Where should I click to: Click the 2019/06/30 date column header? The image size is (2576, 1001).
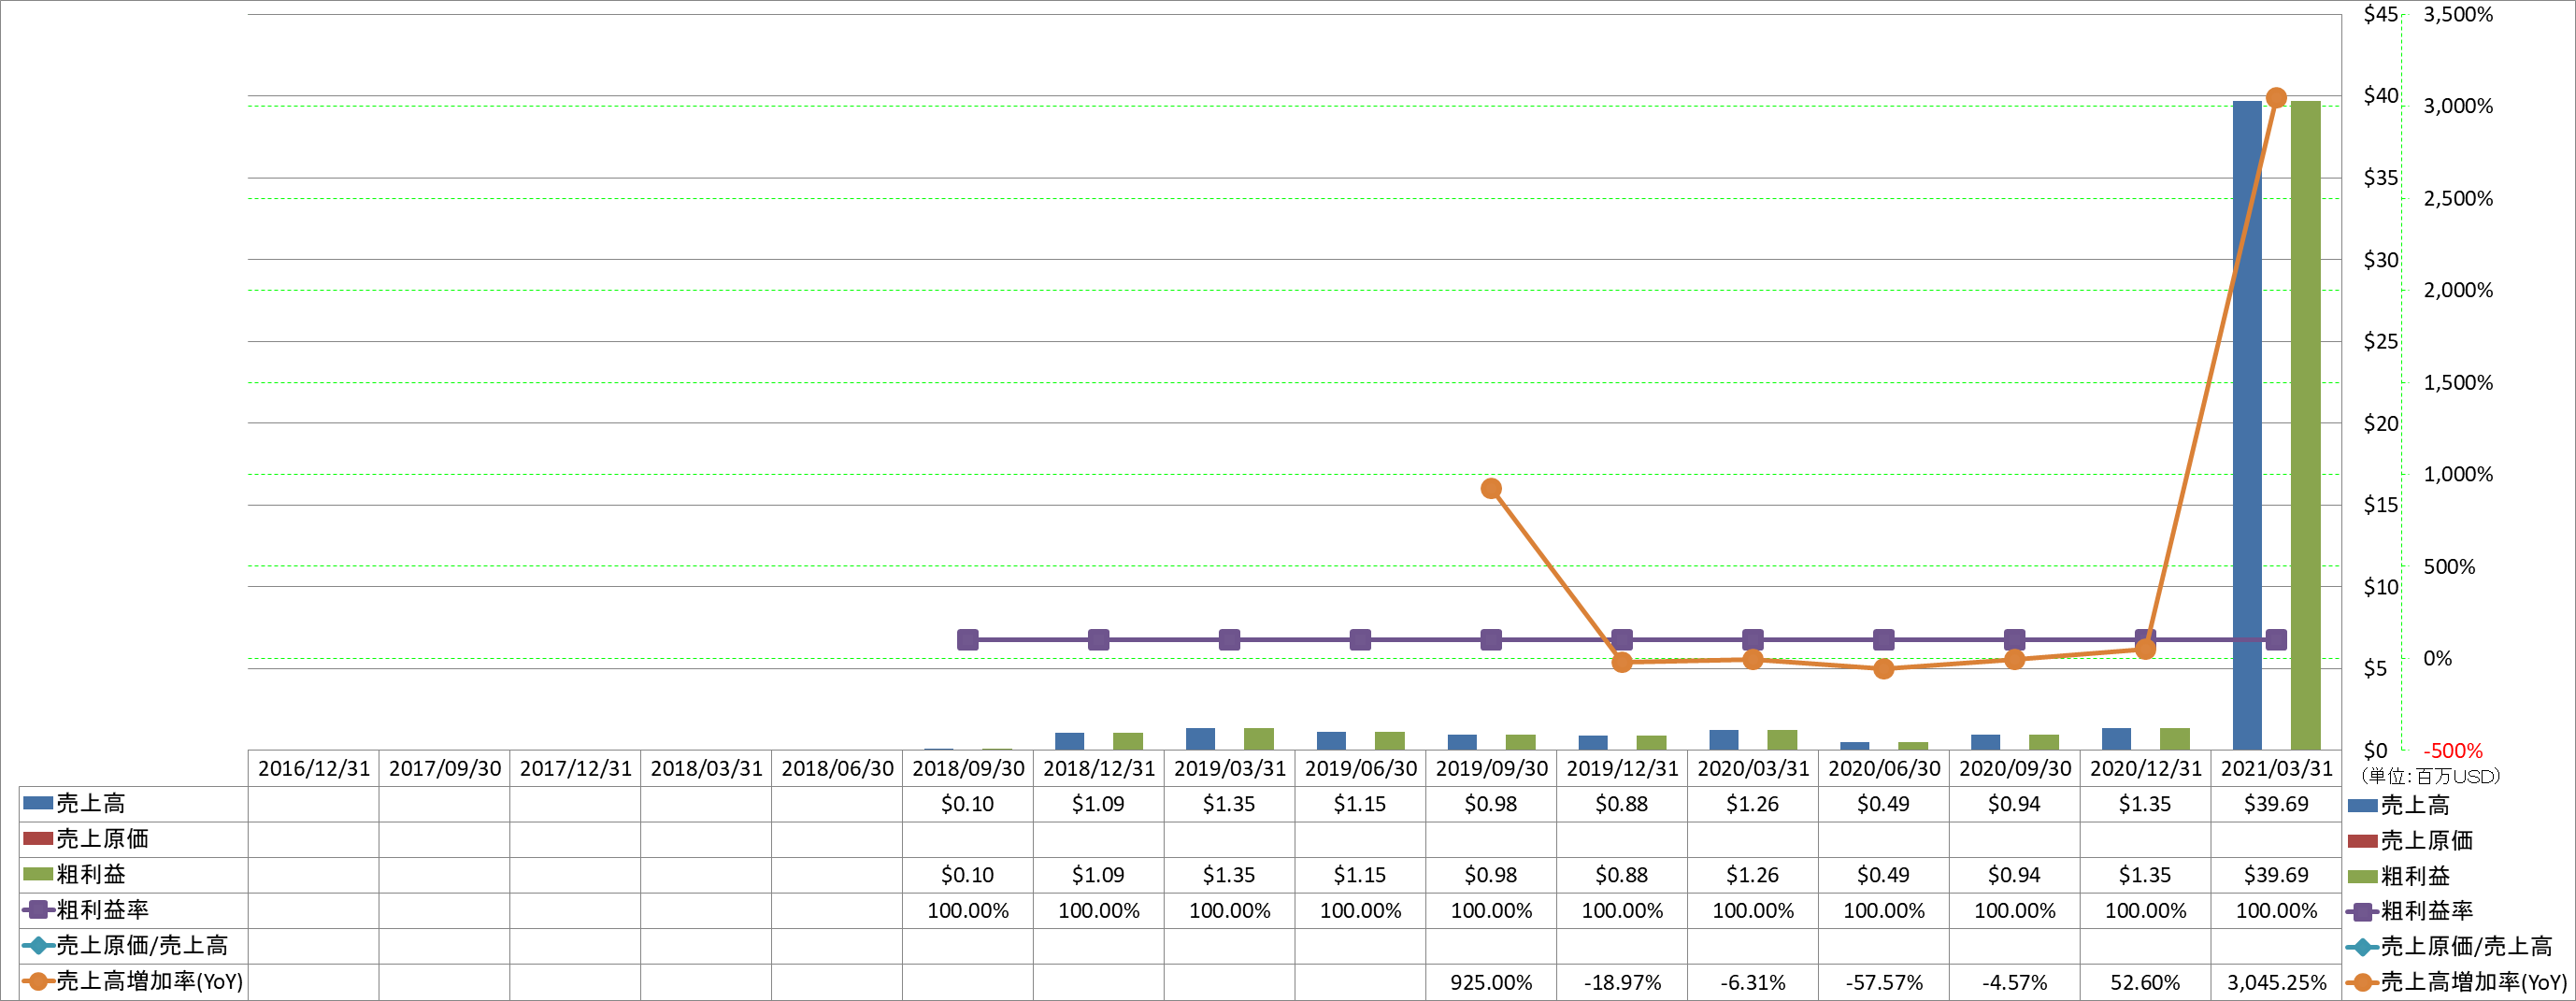click(x=1361, y=768)
